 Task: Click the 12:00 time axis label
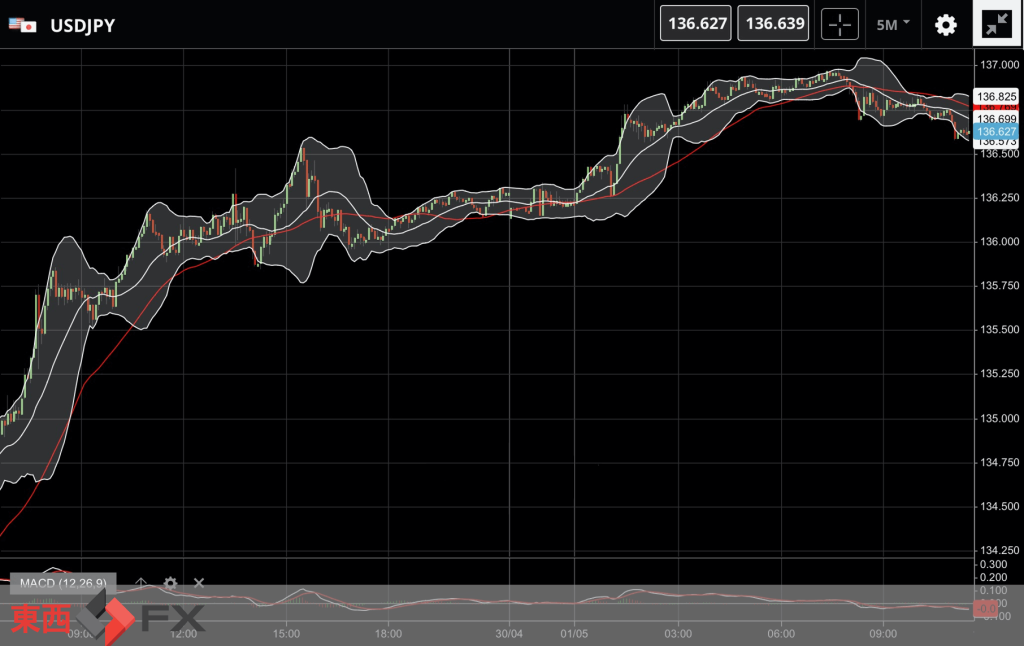[184, 634]
